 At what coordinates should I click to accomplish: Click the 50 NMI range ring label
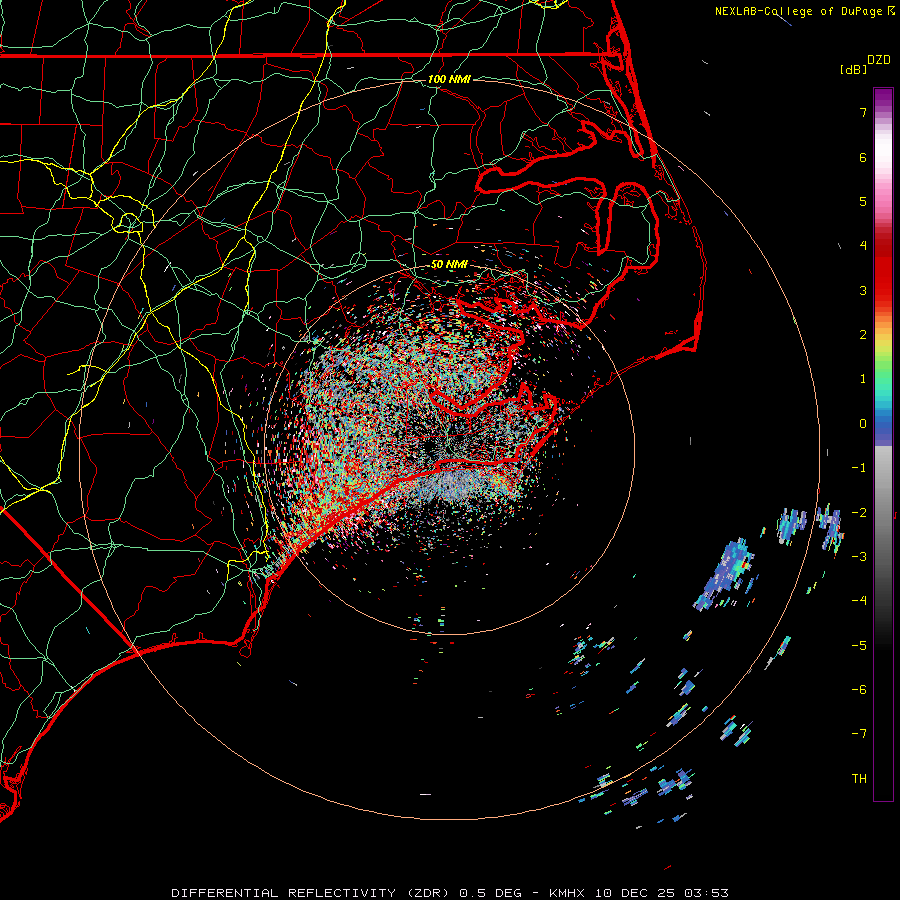point(449,265)
